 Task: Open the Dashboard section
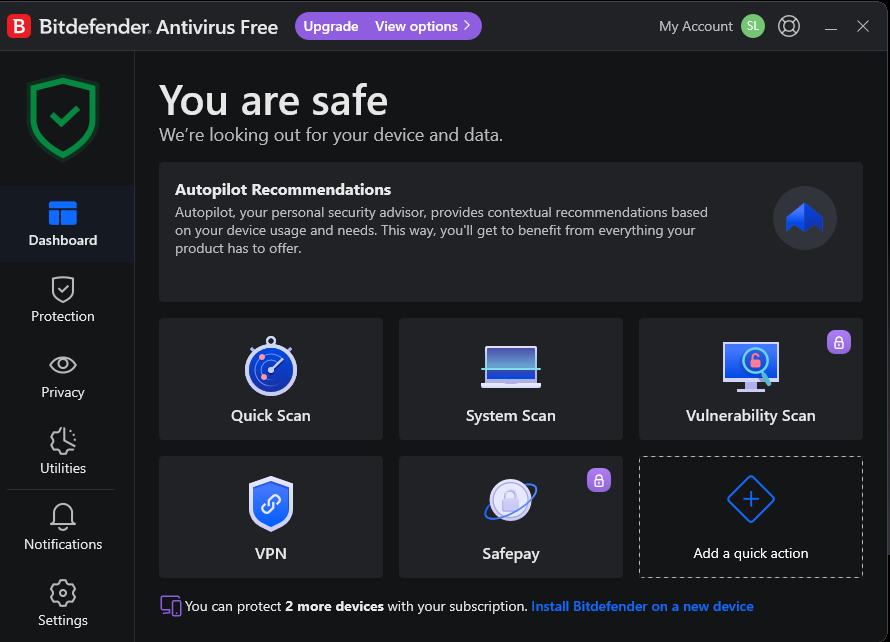click(63, 224)
